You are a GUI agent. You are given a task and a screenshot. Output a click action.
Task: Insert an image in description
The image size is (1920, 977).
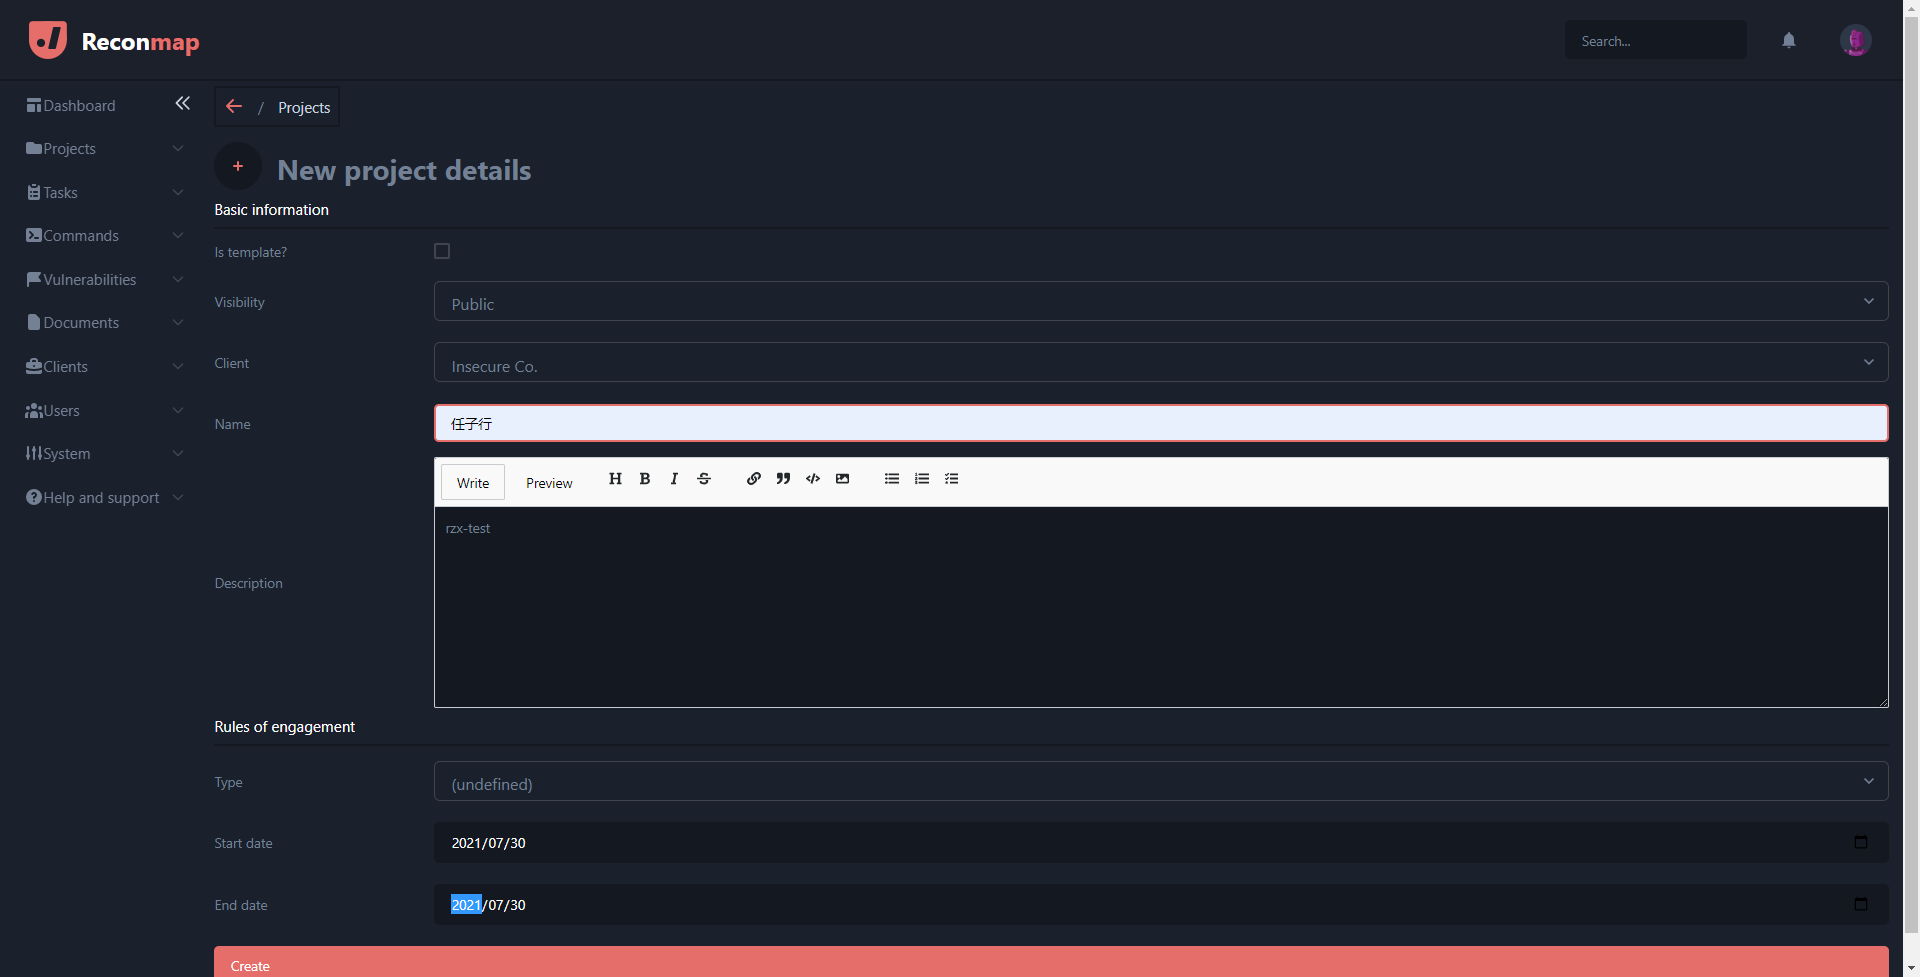(842, 479)
